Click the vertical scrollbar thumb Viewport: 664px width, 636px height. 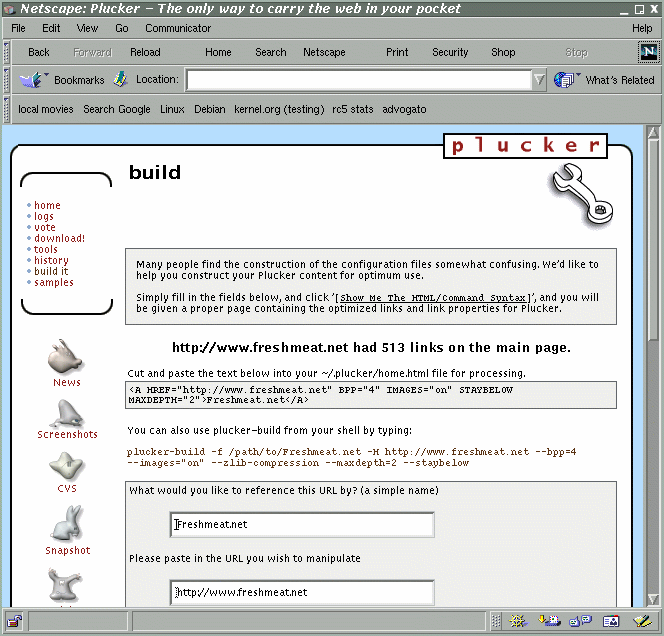(653, 240)
